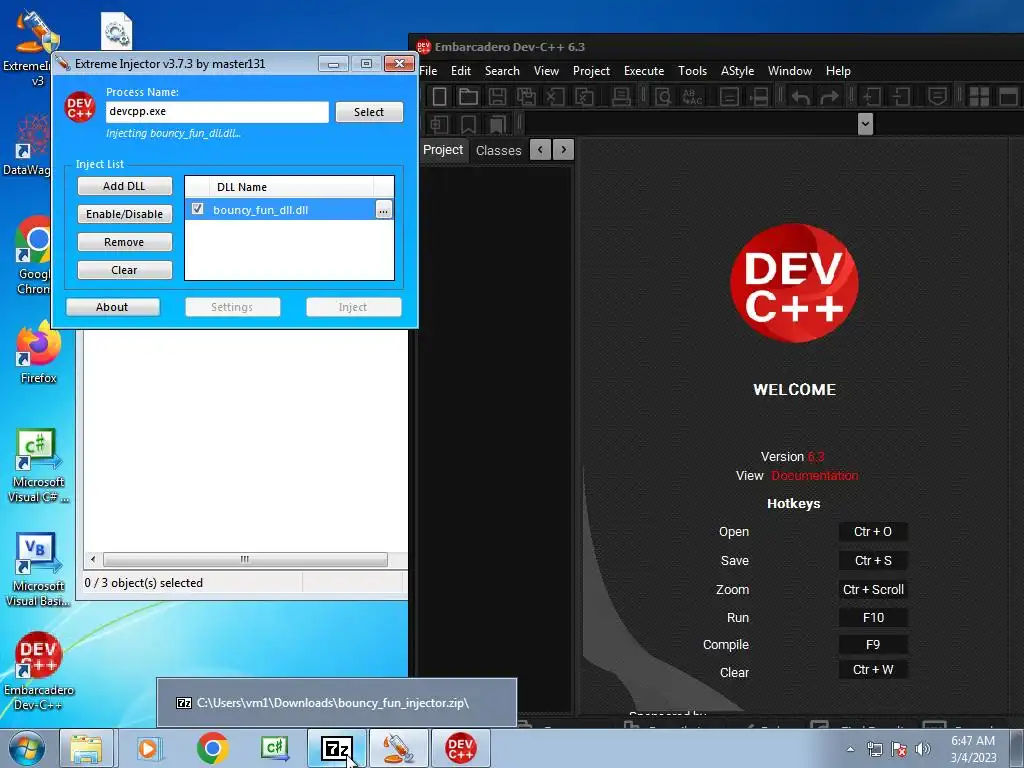Open the Tools menu
This screenshot has width=1024, height=768.
692,71
